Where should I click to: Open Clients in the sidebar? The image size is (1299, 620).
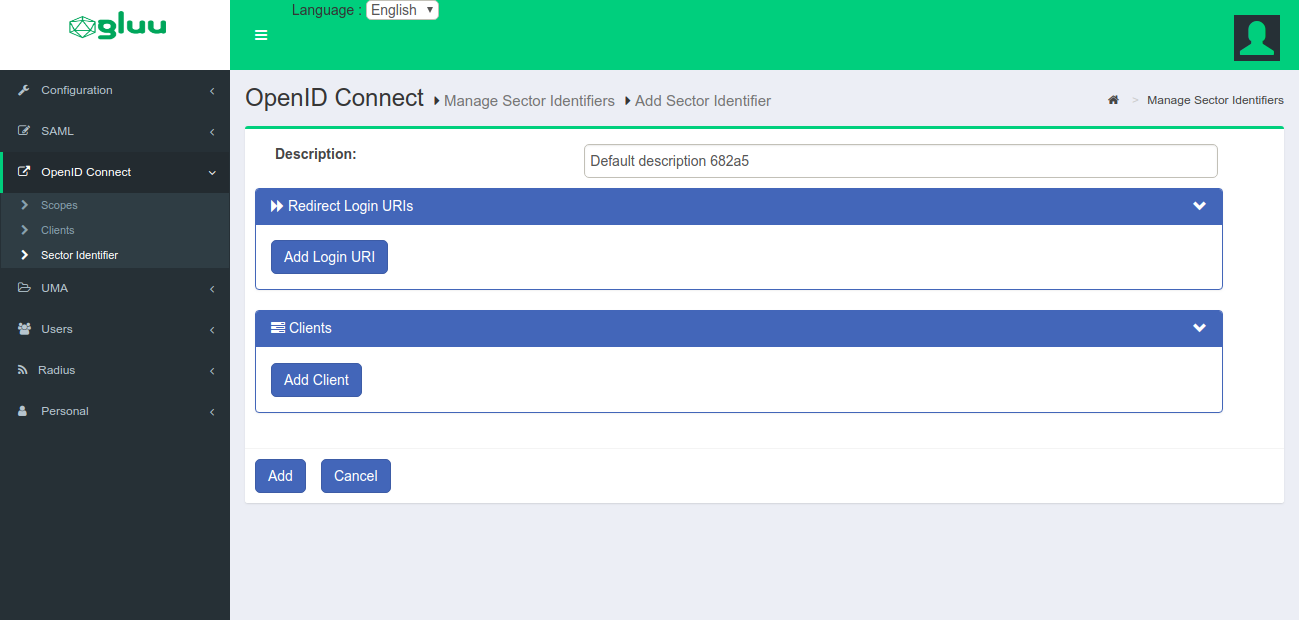pyautogui.click(x=57, y=230)
